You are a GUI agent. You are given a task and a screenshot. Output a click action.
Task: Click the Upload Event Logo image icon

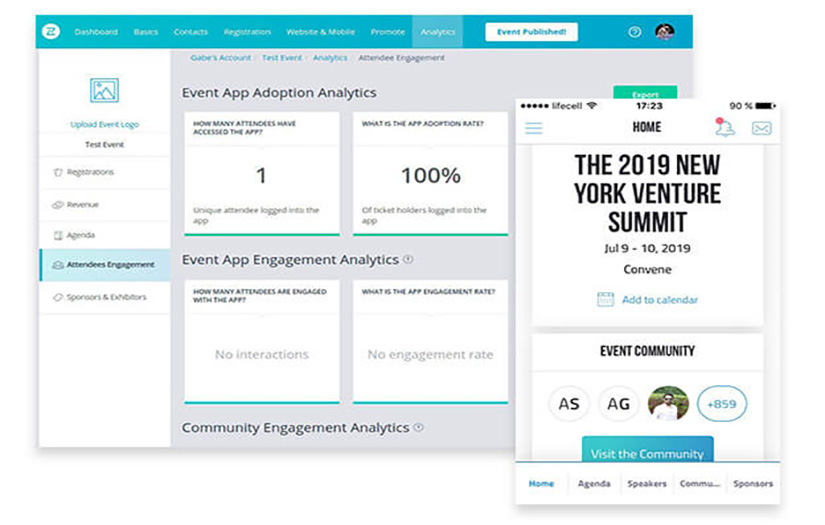pyautogui.click(x=104, y=90)
